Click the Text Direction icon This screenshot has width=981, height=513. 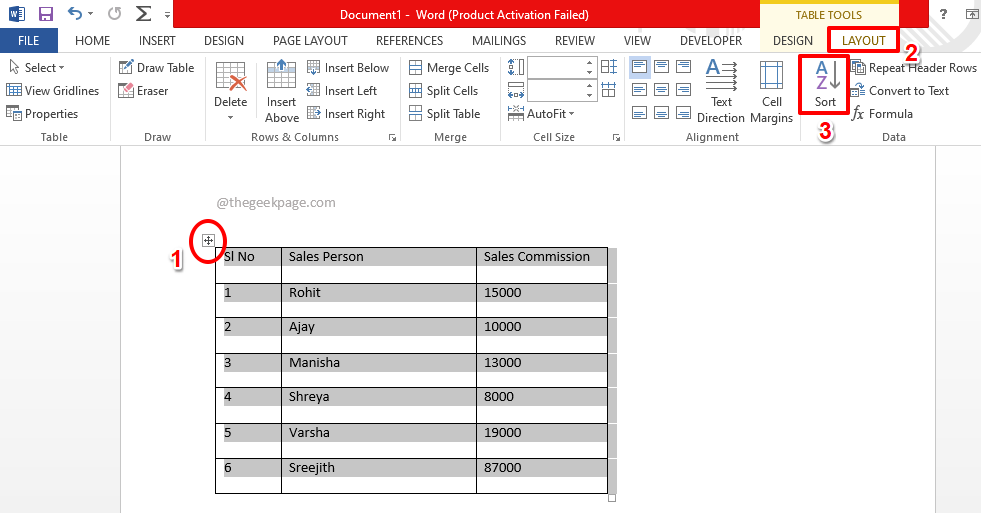click(x=721, y=90)
